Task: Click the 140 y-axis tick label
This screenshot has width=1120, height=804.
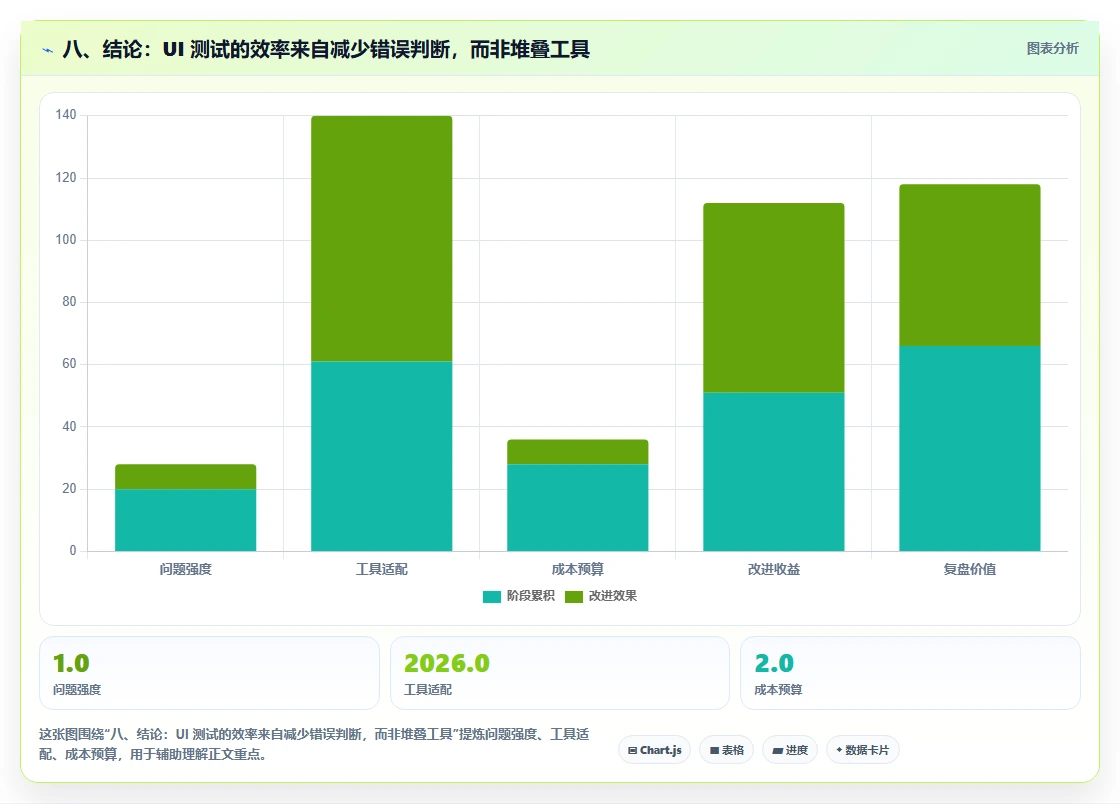Action: click(x=66, y=115)
